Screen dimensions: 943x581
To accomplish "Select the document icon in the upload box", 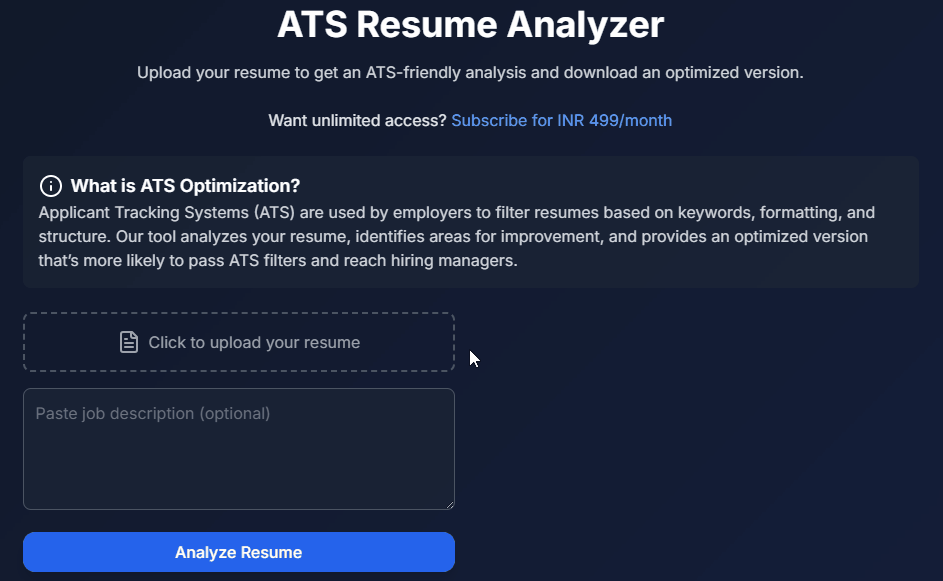I will click(128, 341).
